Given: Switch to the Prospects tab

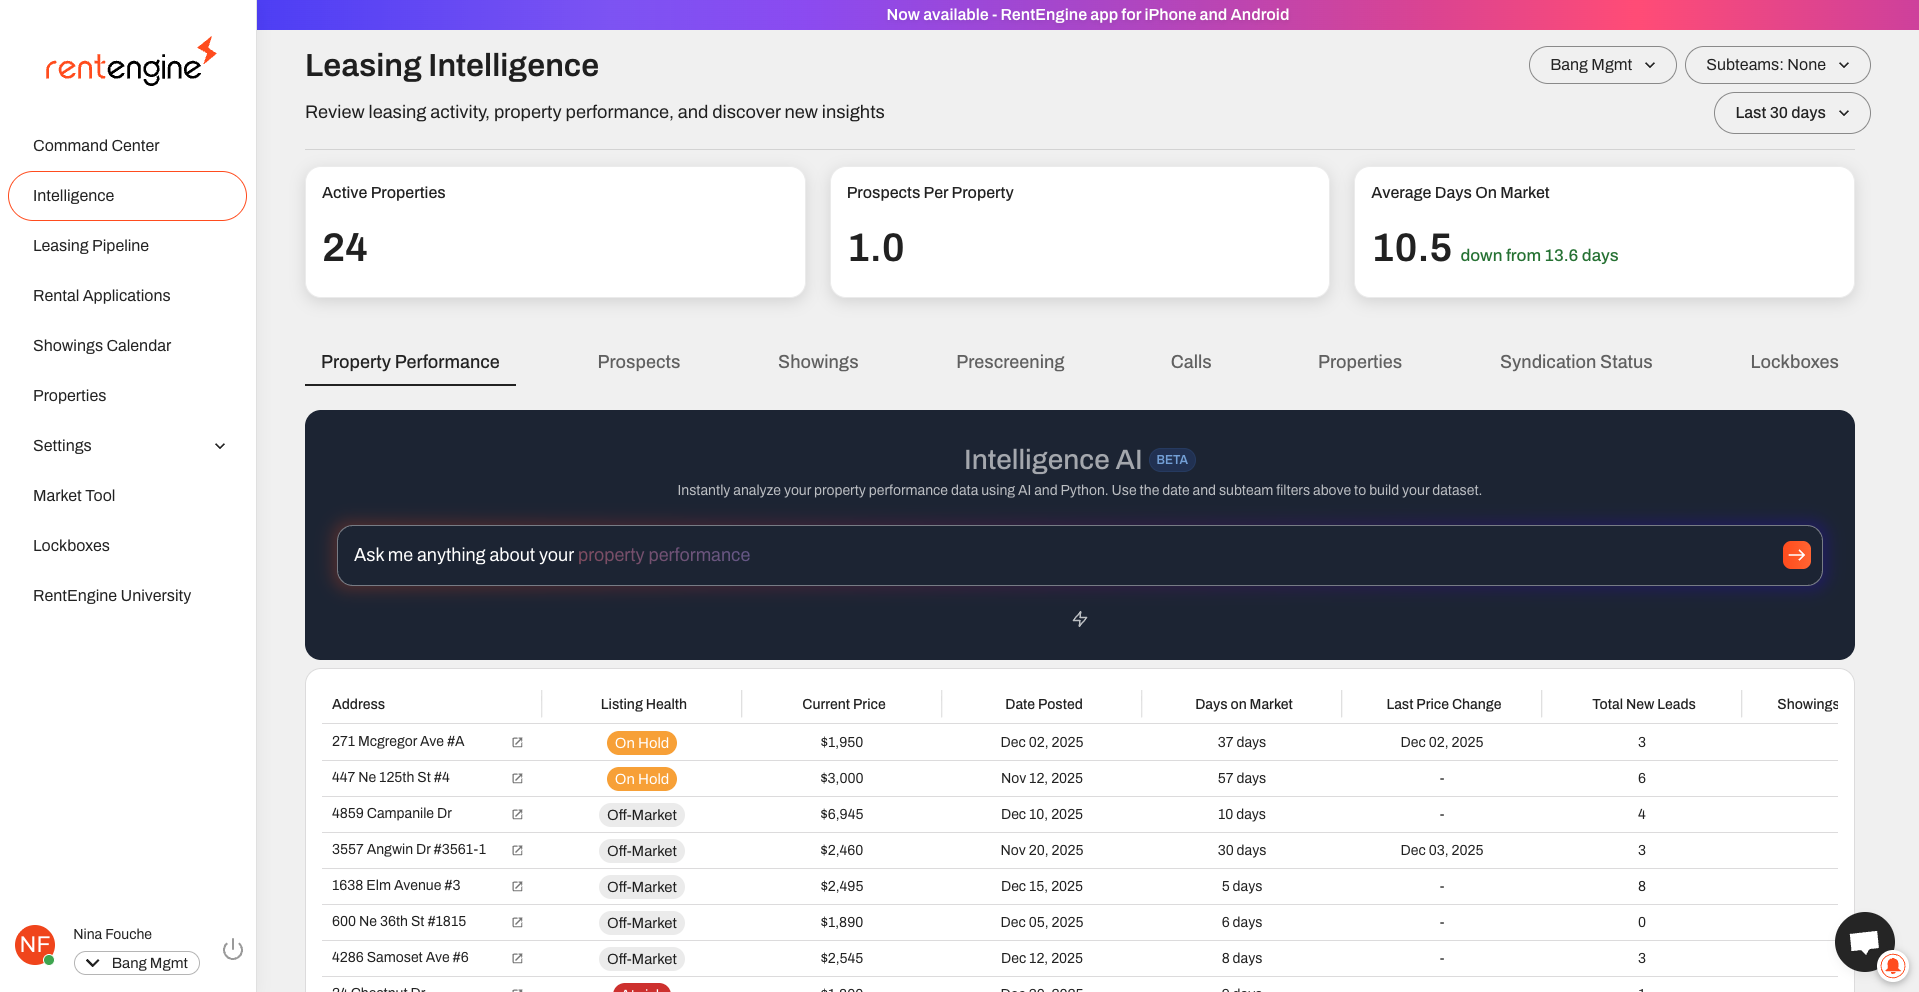Looking at the screenshot, I should pyautogui.click(x=638, y=362).
